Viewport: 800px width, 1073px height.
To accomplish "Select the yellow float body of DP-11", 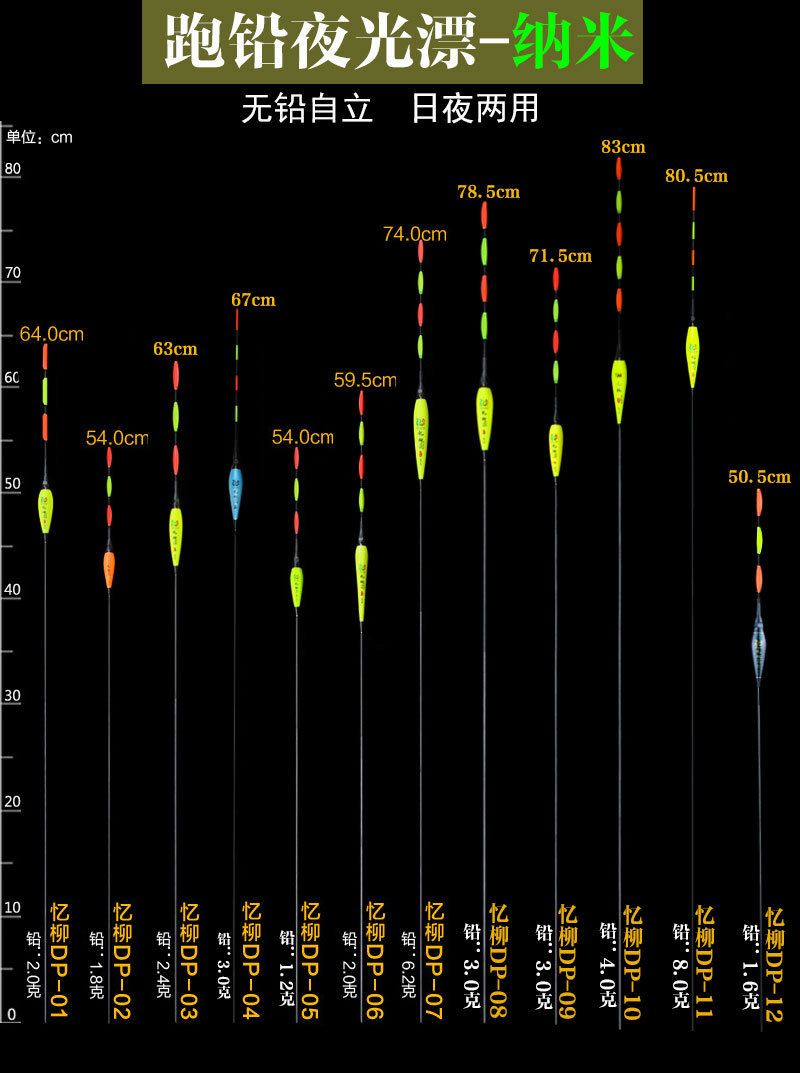I will (x=692, y=356).
